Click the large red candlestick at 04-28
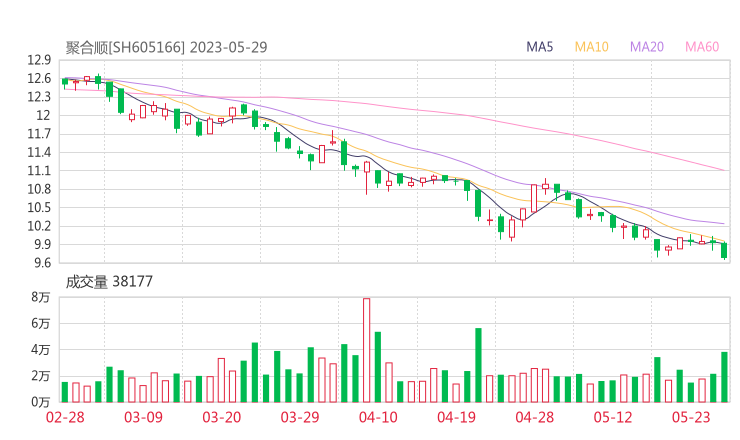The width and height of the screenshot is (740, 440). coord(534,198)
